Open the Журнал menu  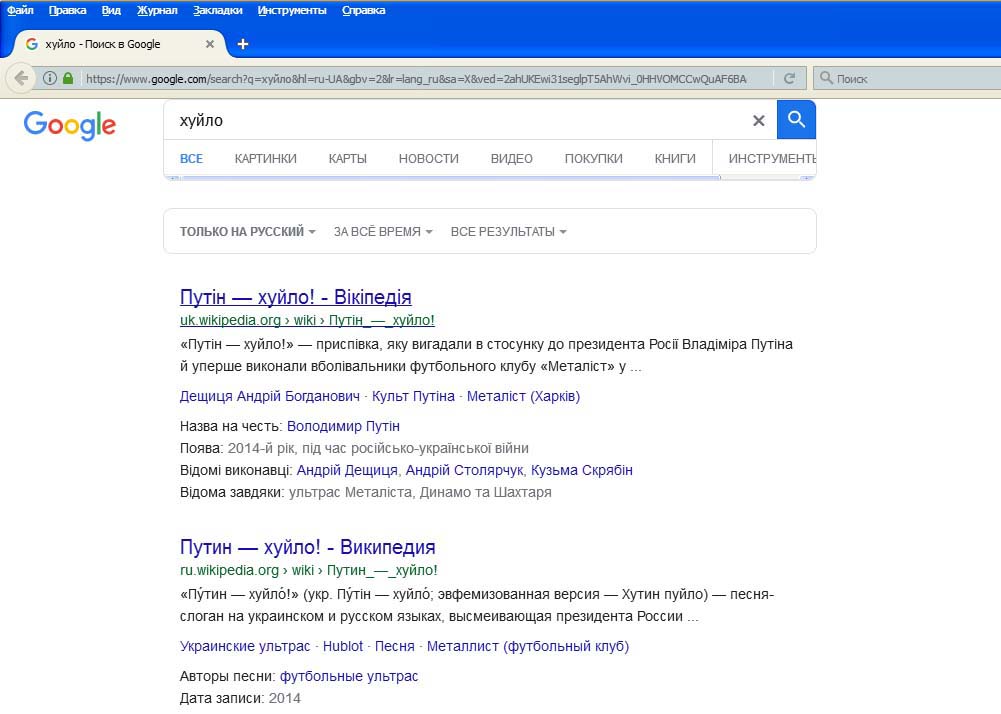(x=157, y=10)
